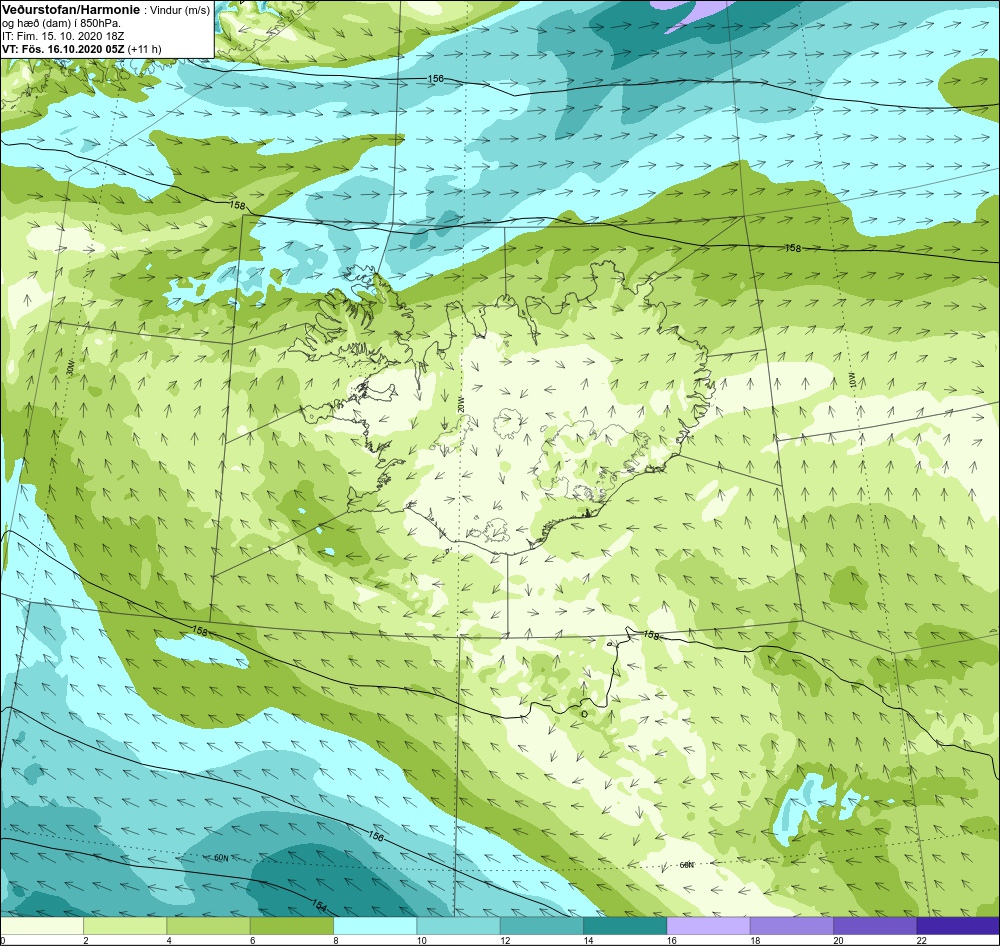Click the 20W longitude label over Iceland
Image resolution: width=1000 pixels, height=946 pixels.
460,404
